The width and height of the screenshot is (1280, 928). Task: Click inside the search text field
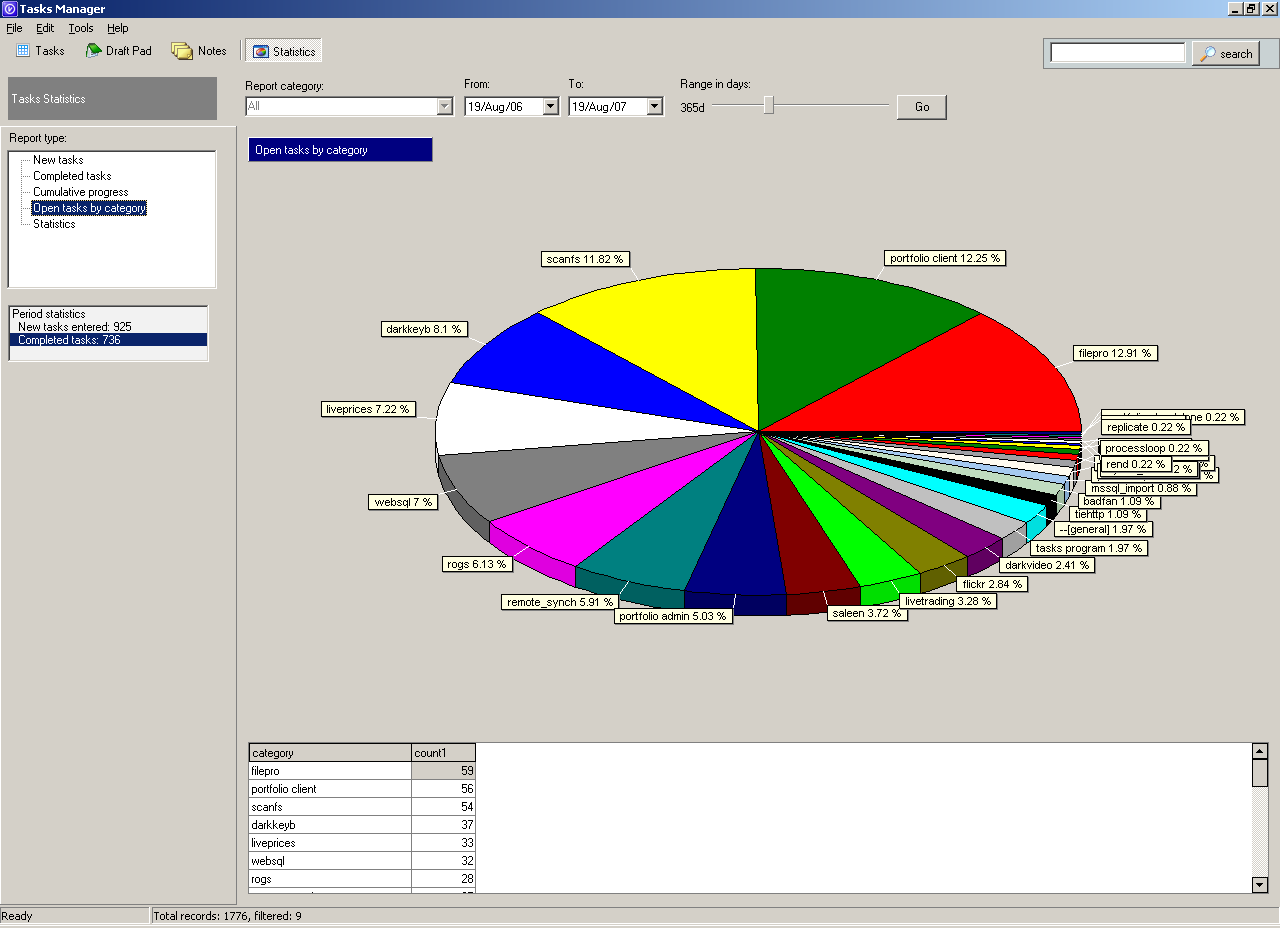pyautogui.click(x=1115, y=53)
